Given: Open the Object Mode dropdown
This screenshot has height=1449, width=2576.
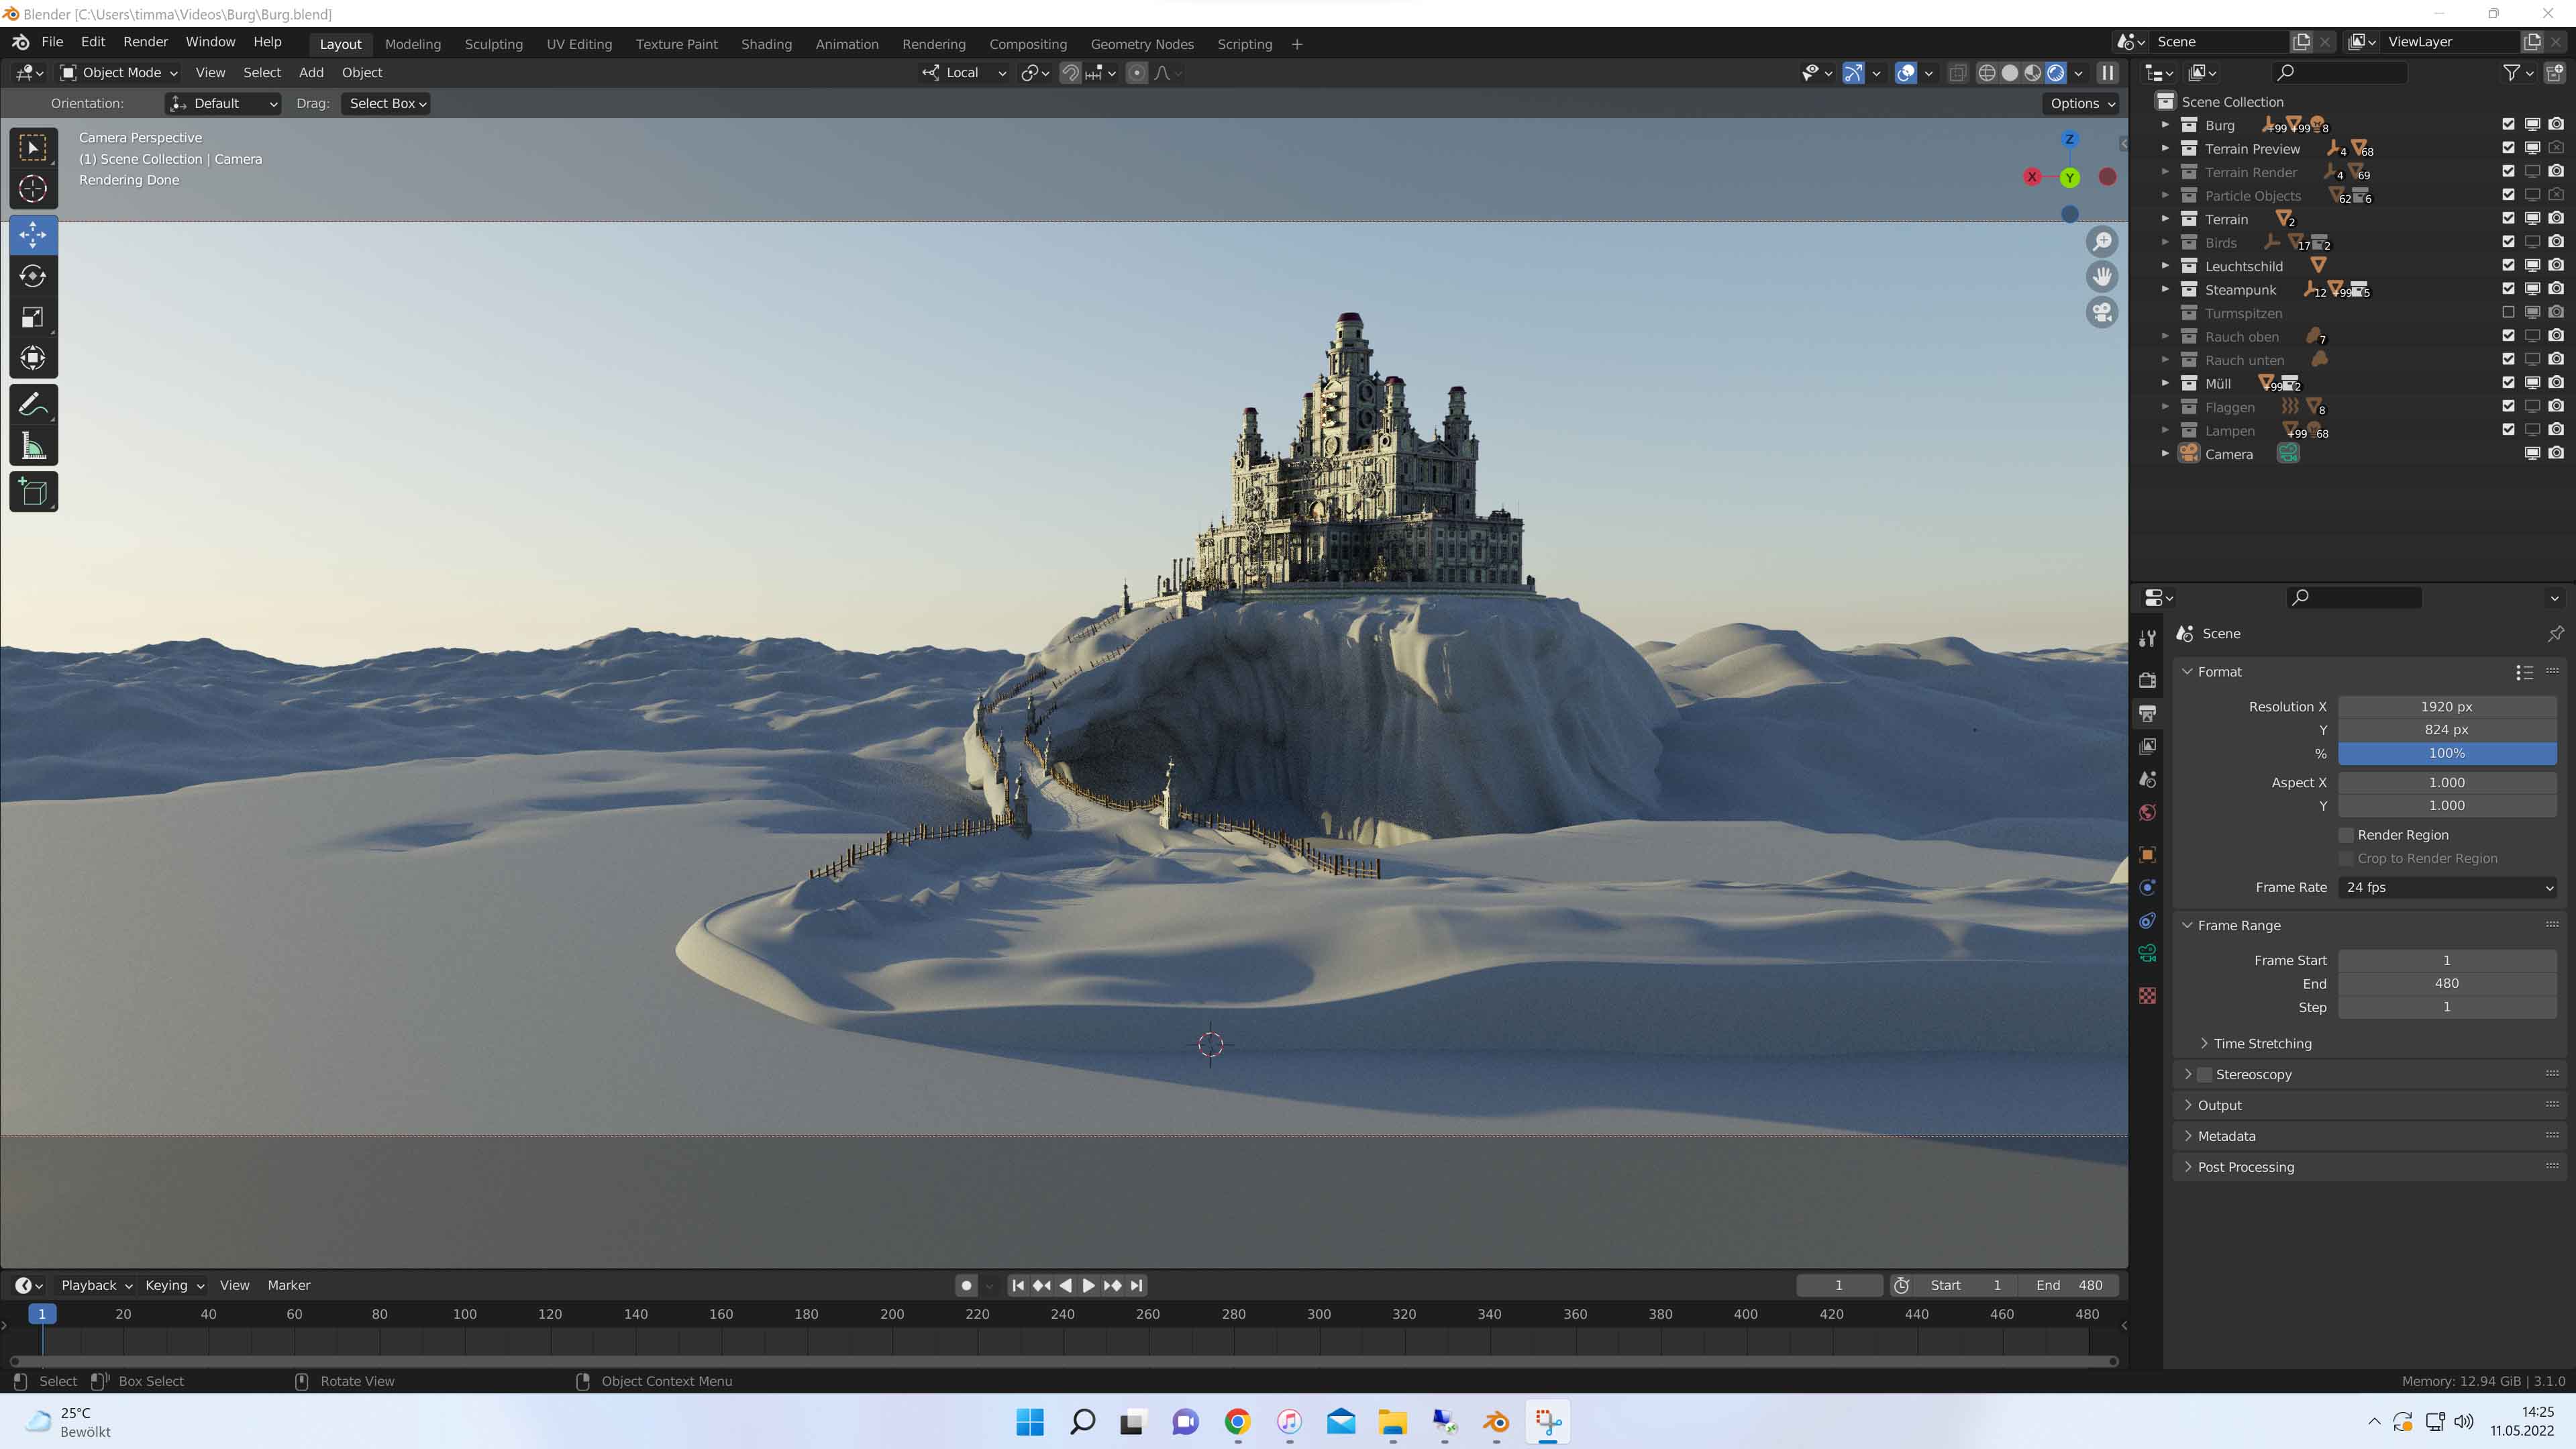Looking at the screenshot, I should click(118, 73).
